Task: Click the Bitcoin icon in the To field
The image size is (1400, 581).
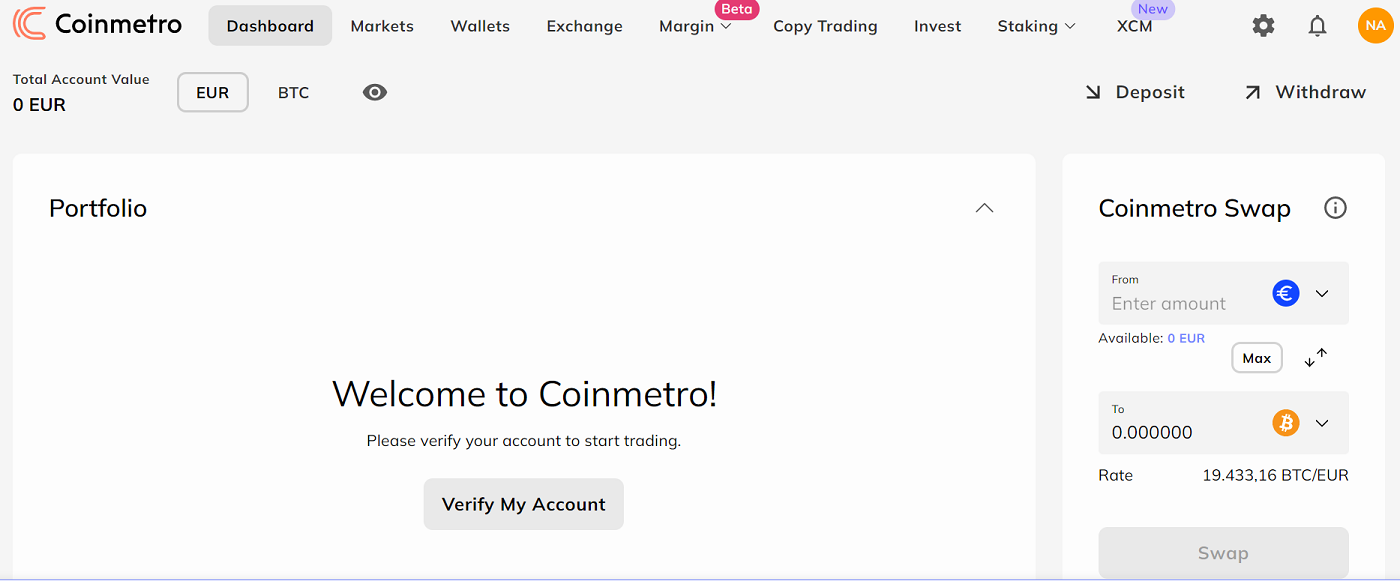Action: click(1285, 423)
